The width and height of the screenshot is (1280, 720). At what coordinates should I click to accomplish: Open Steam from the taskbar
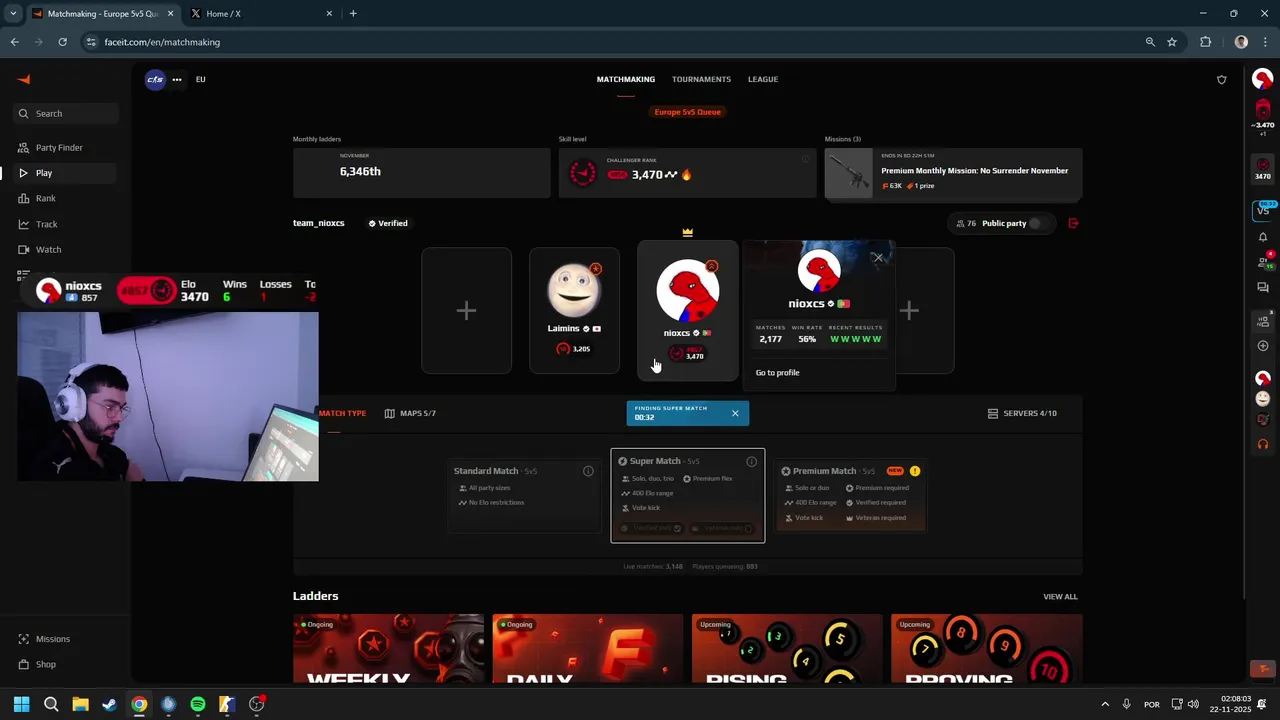click(x=109, y=704)
